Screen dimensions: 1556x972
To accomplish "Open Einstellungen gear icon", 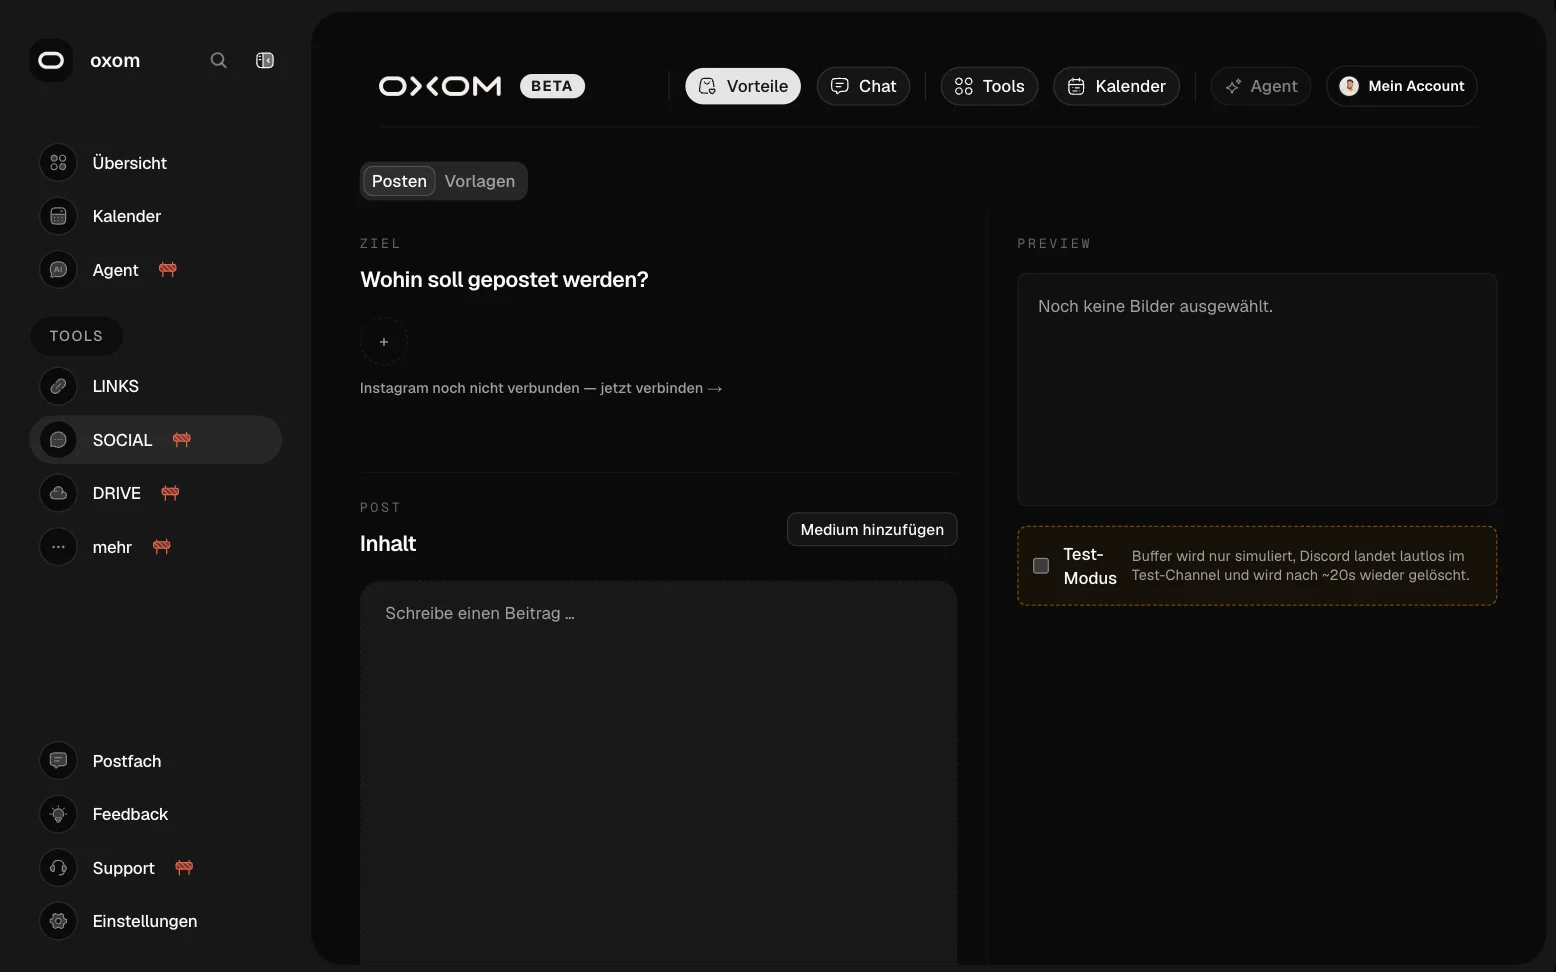I will coord(58,921).
